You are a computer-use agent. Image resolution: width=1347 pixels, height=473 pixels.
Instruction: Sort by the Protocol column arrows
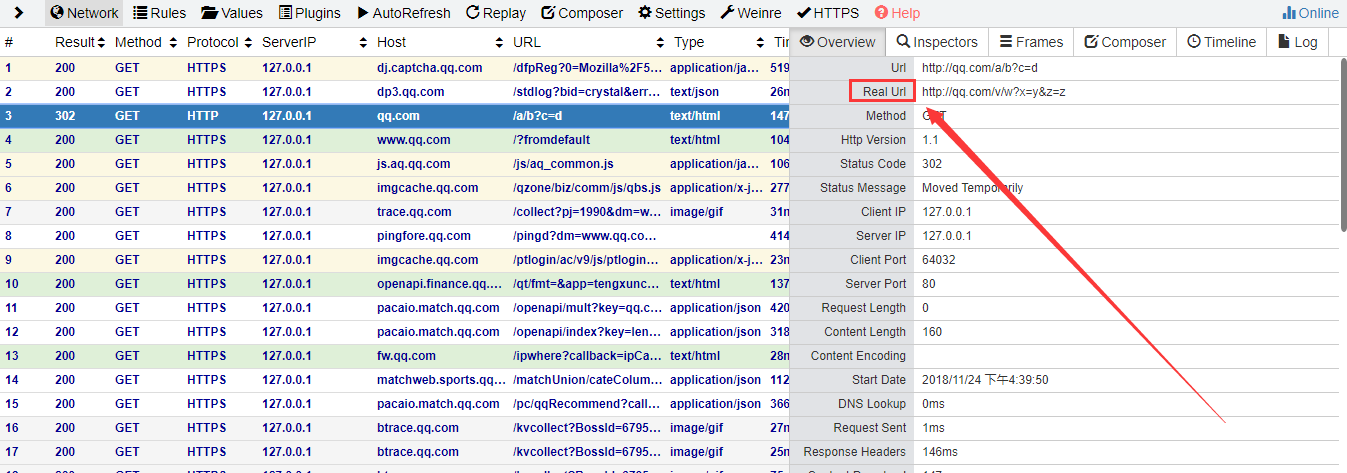(x=247, y=42)
